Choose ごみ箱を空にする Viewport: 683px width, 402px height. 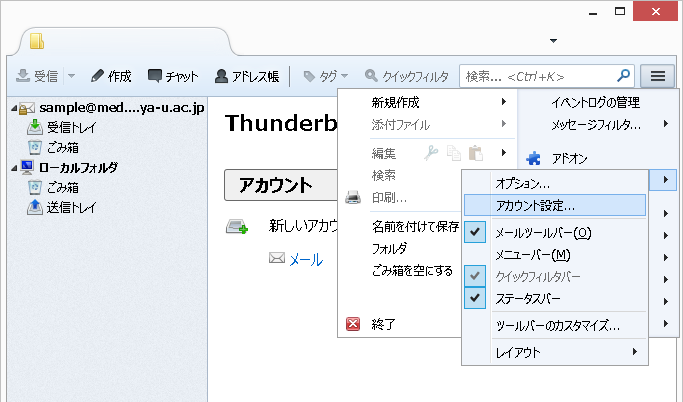[412, 271]
